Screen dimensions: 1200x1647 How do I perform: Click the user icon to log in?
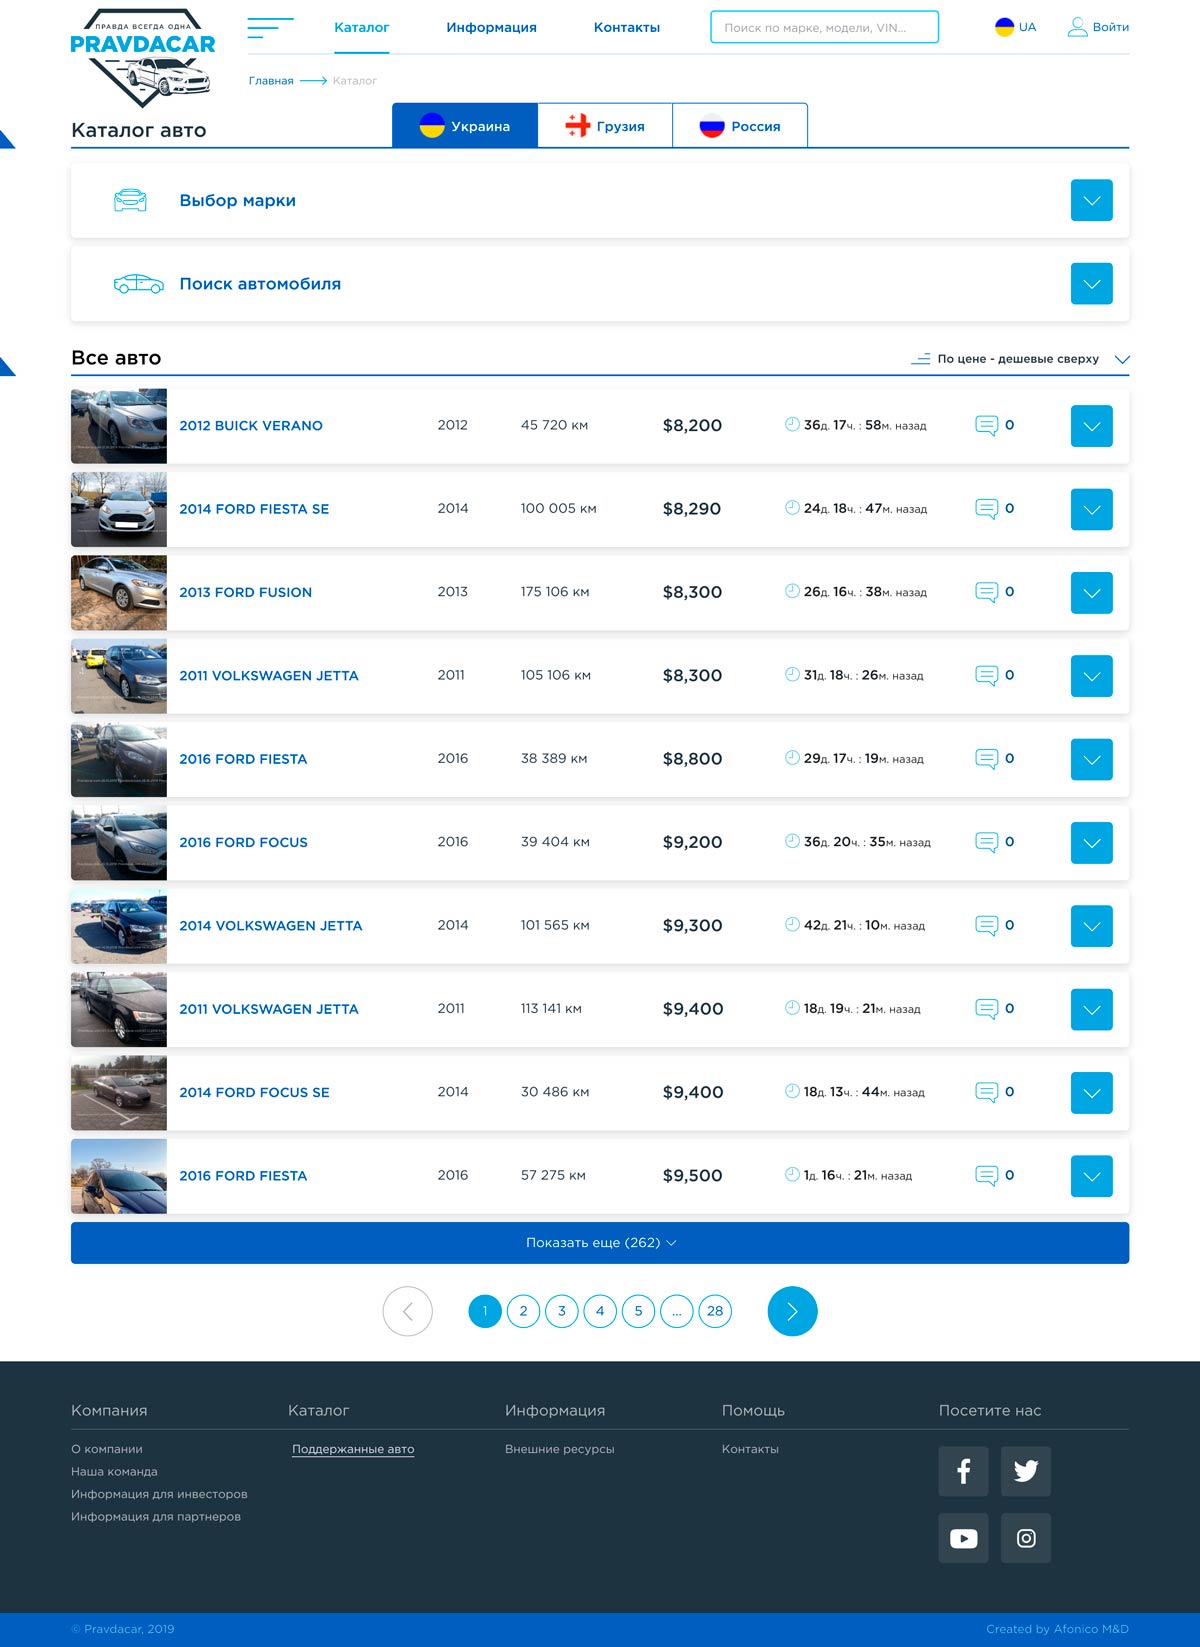(x=1077, y=27)
